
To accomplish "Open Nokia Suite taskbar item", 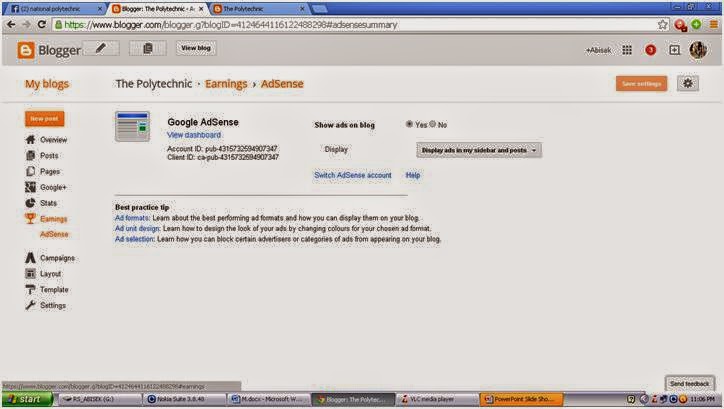I will [x=184, y=399].
